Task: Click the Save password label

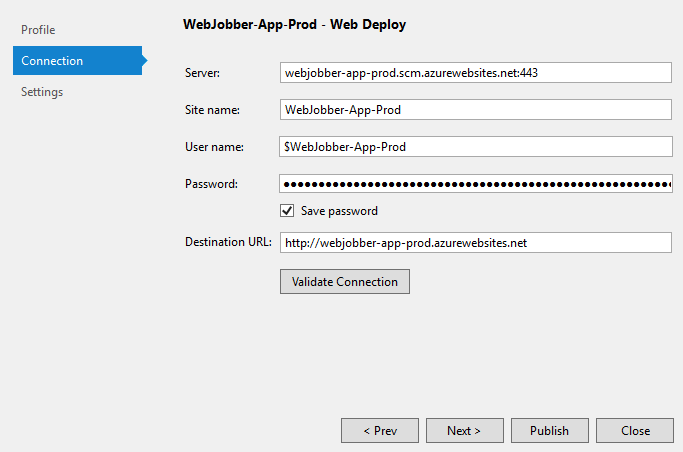Action: 339,211
